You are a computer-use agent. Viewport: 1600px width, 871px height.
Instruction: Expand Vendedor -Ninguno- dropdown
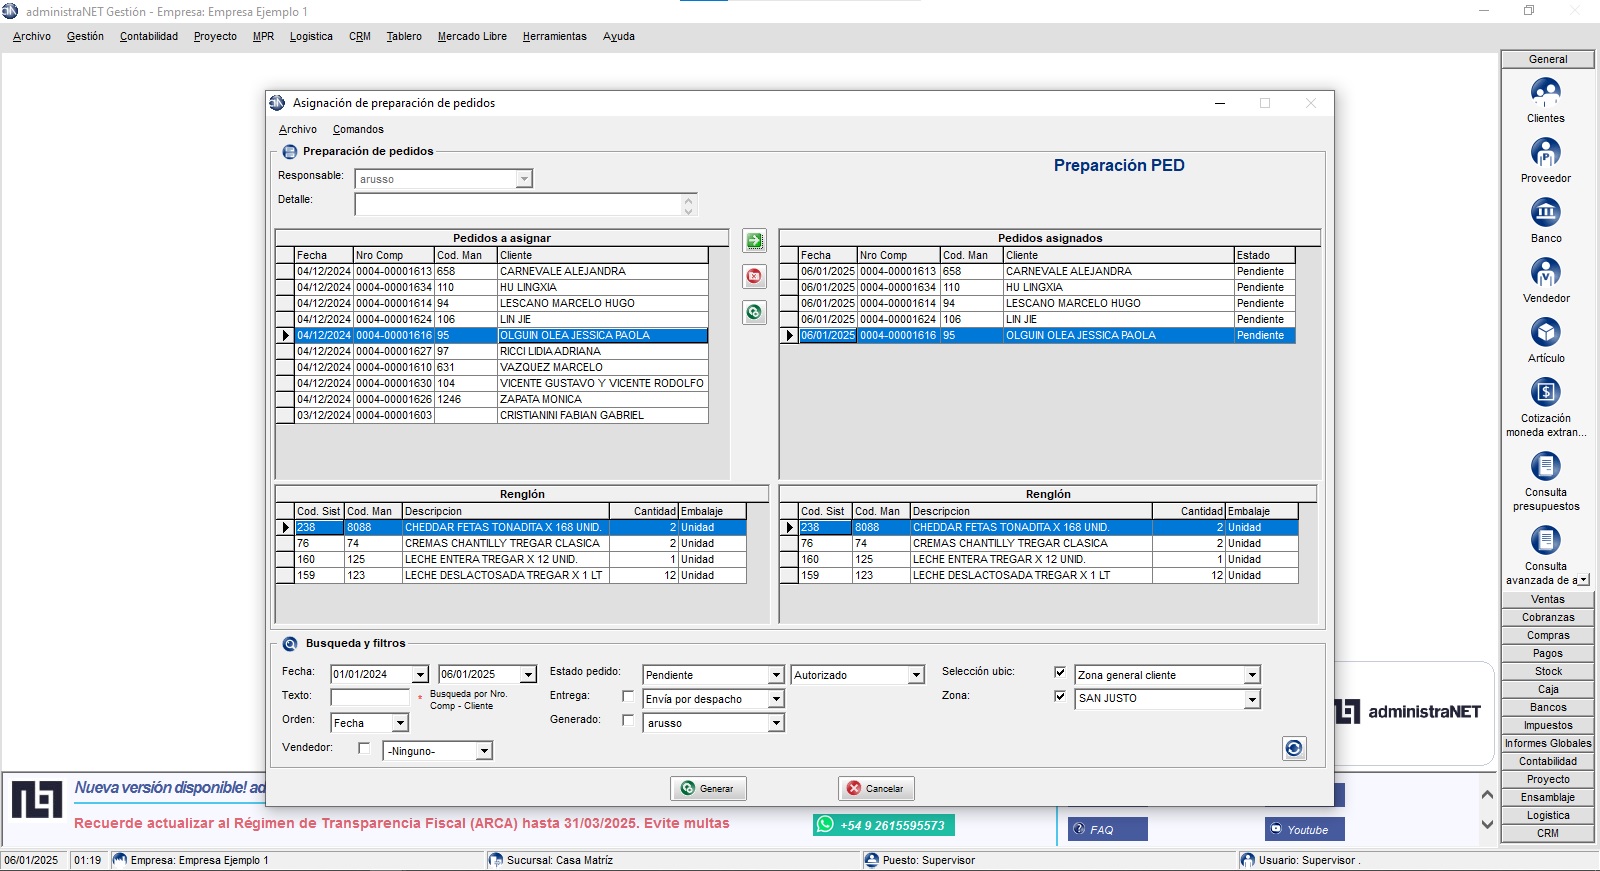point(484,751)
